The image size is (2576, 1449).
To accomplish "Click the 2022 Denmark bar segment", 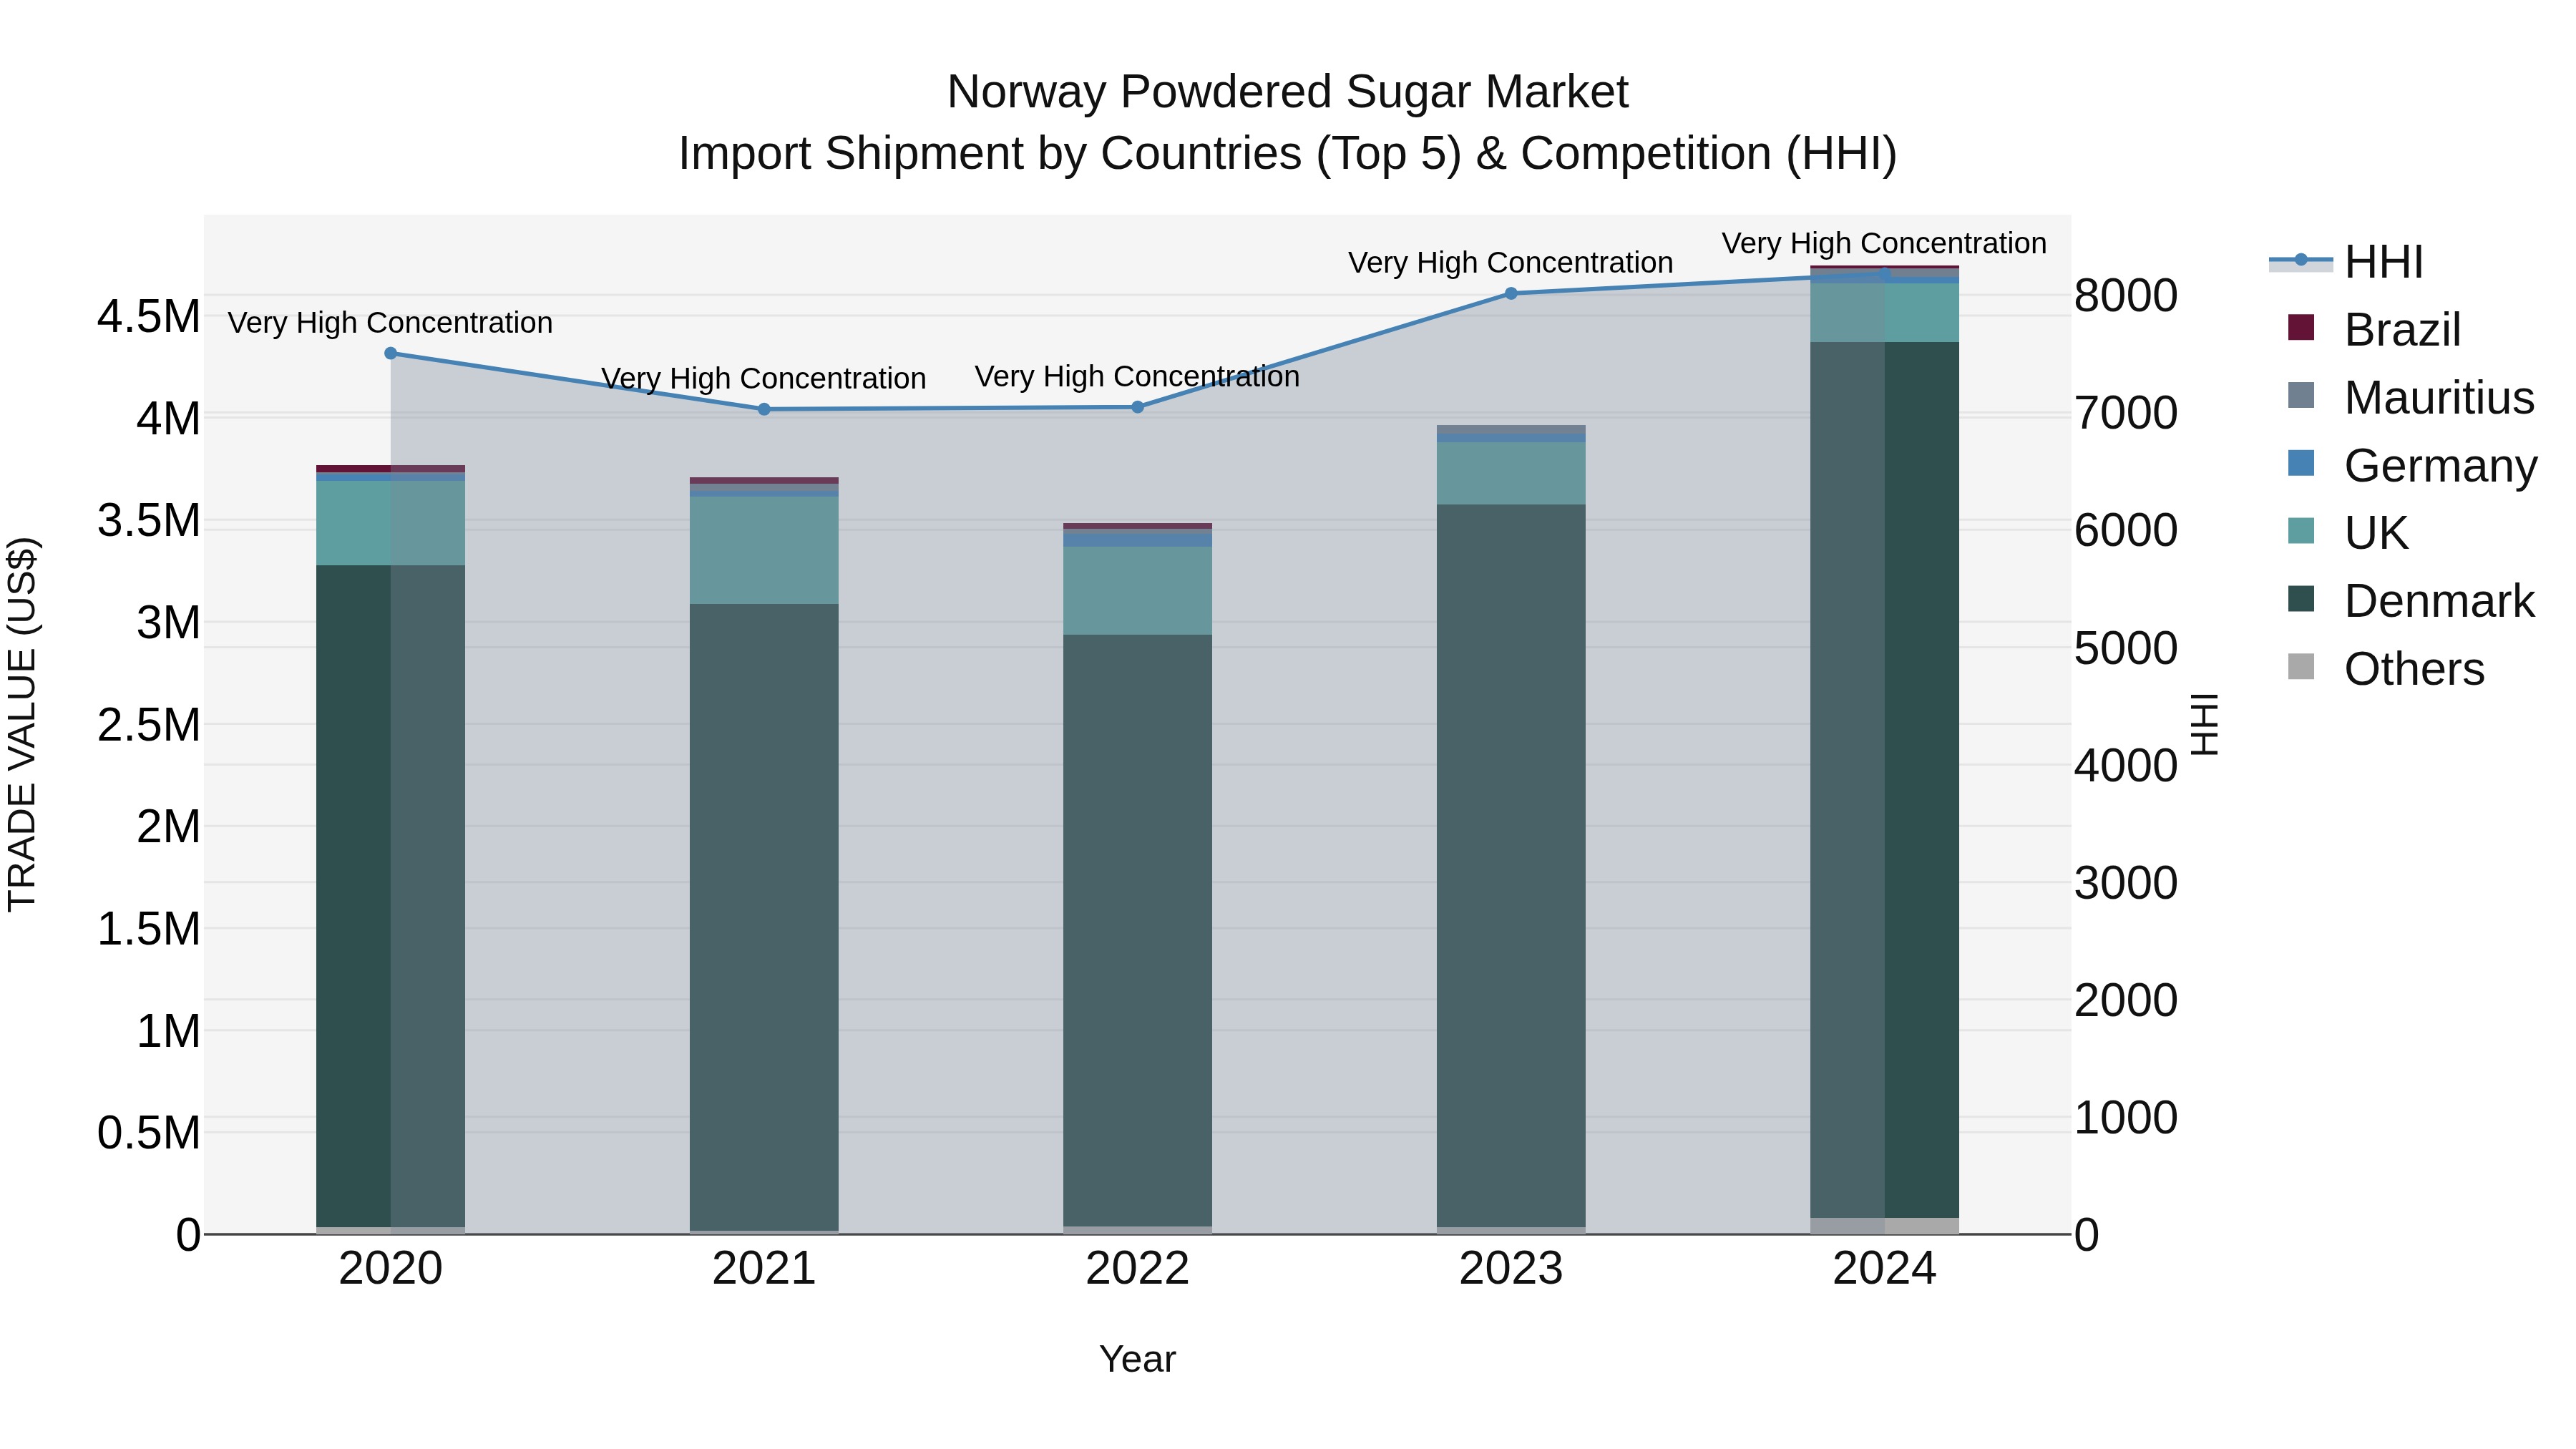I will pos(1137,930).
